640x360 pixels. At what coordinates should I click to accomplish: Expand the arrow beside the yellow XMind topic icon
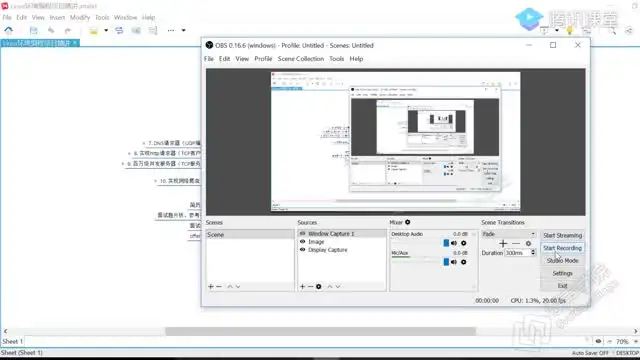pos(106,30)
